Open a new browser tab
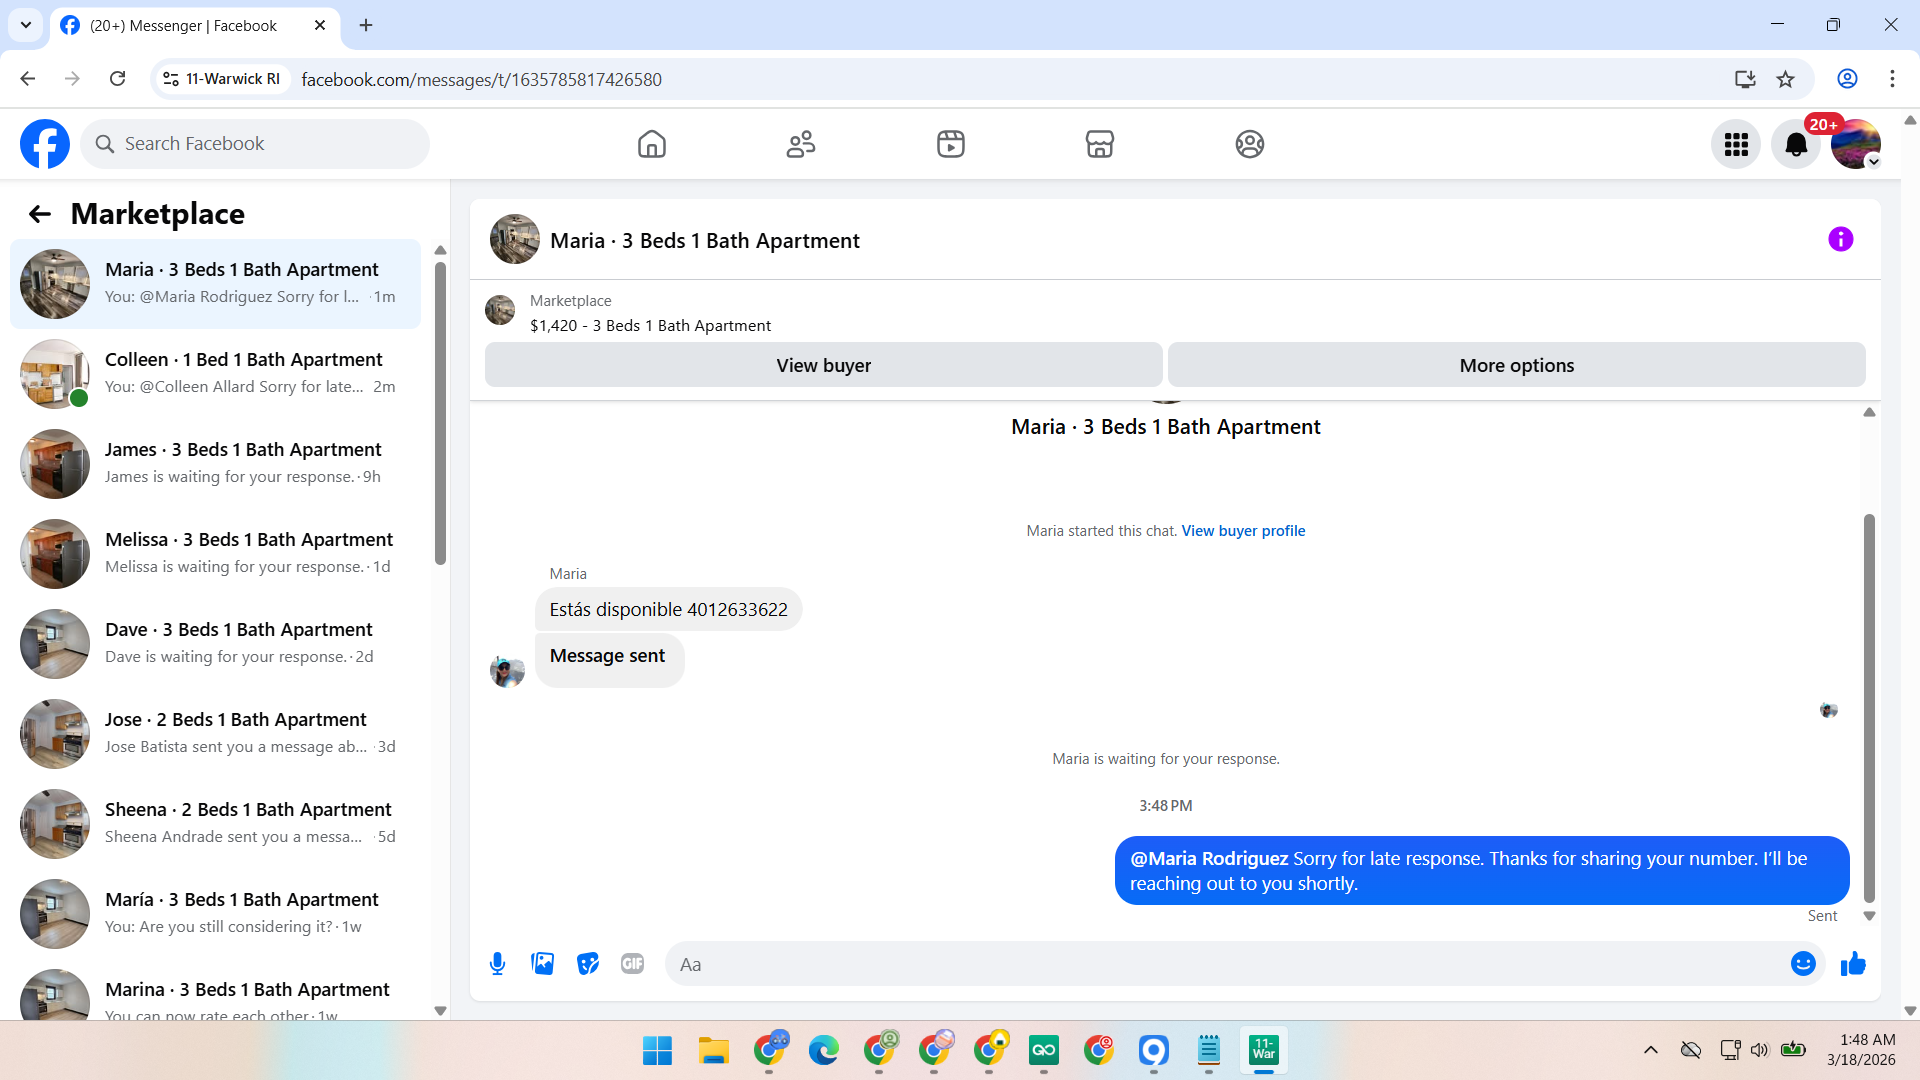 coord(366,26)
